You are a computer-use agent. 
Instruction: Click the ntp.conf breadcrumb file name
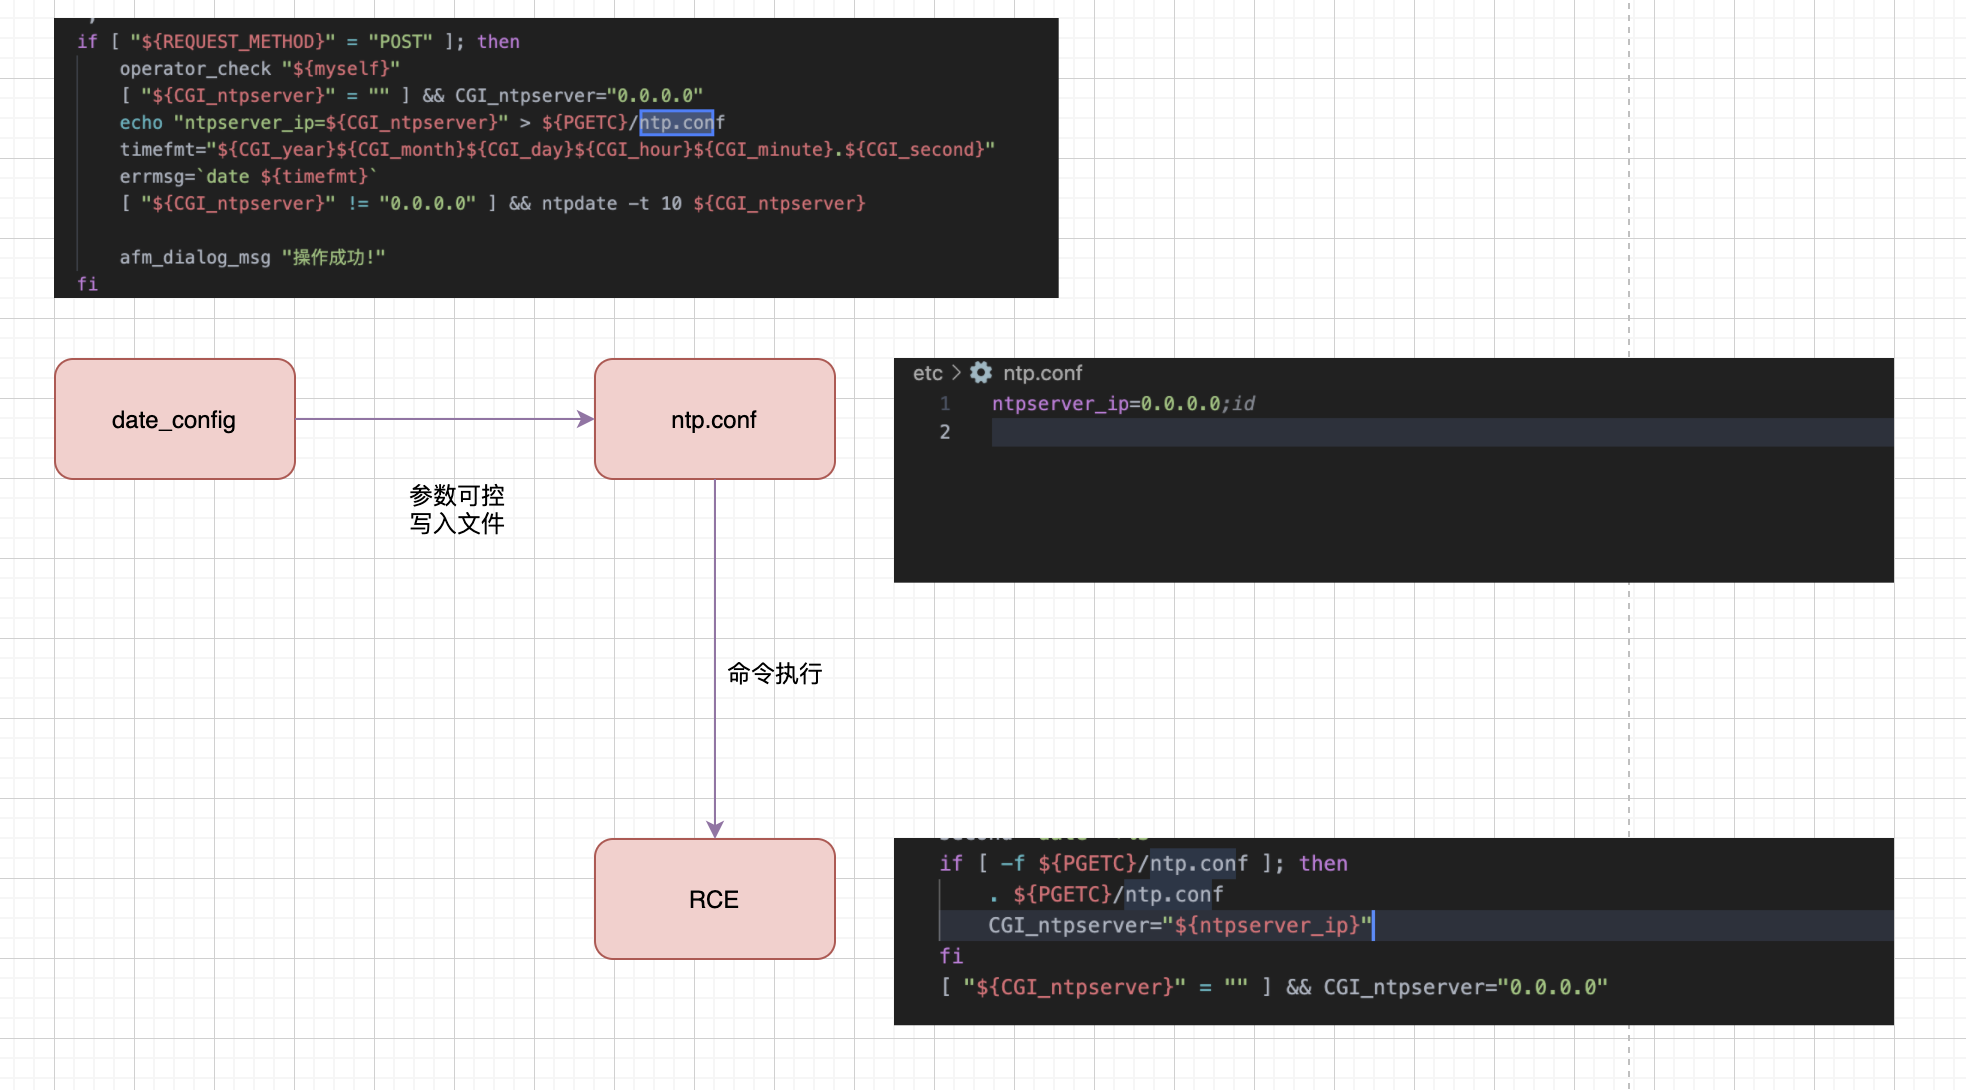coord(1042,373)
